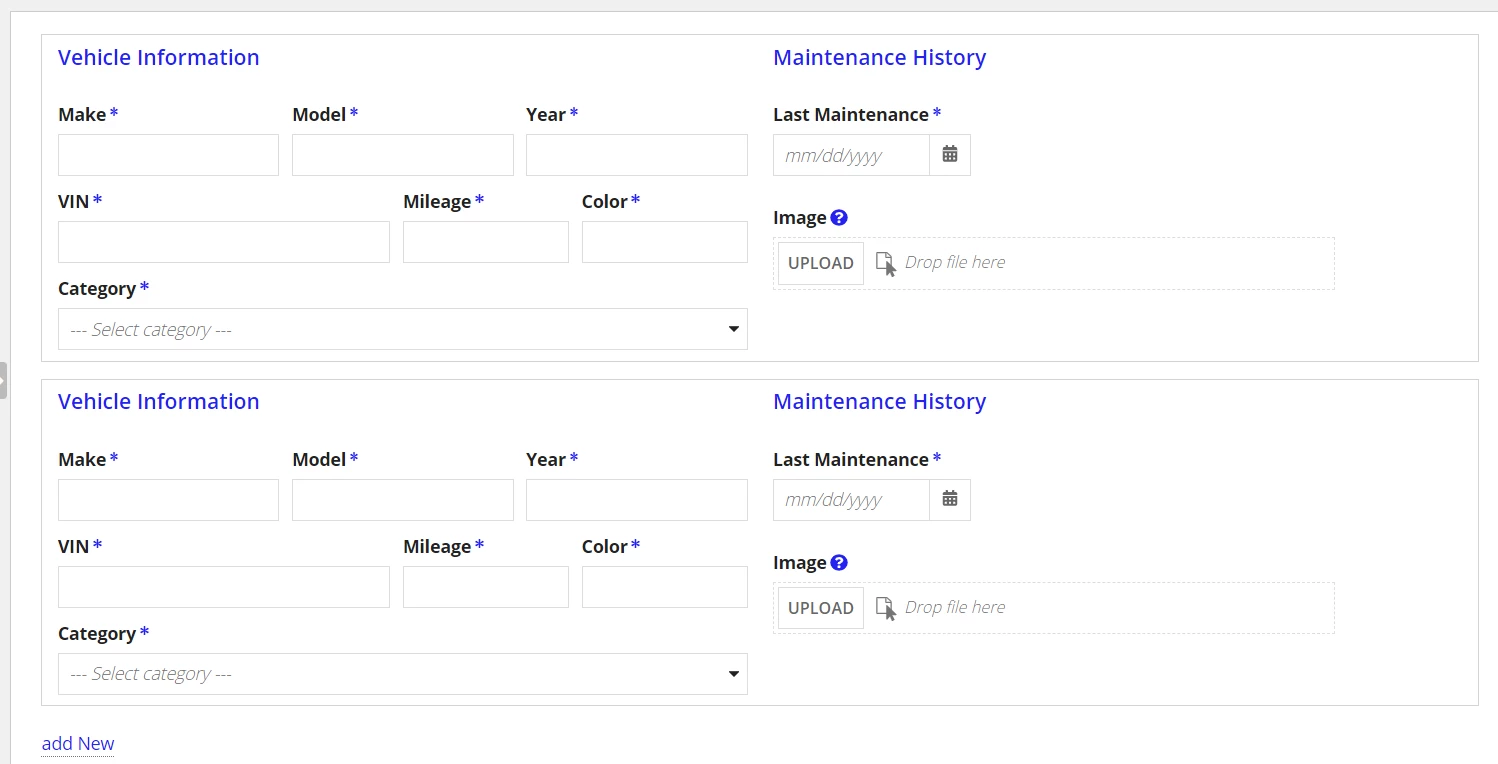Open second Category select dropdown
Viewport: 1498px width, 764px height.
403,674
